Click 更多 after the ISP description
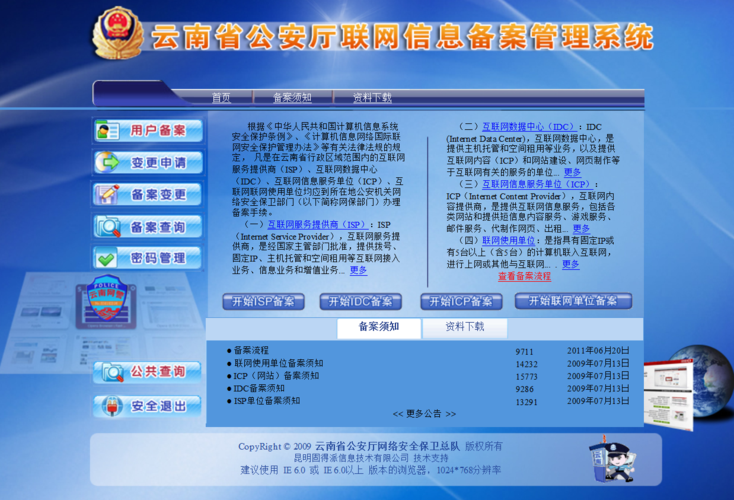734x500 pixels. point(358,270)
